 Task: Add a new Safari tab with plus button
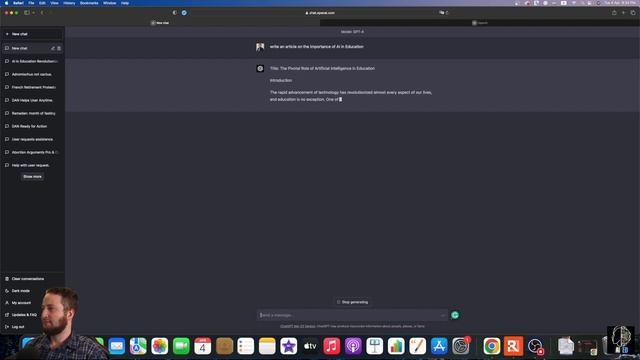tap(623, 13)
